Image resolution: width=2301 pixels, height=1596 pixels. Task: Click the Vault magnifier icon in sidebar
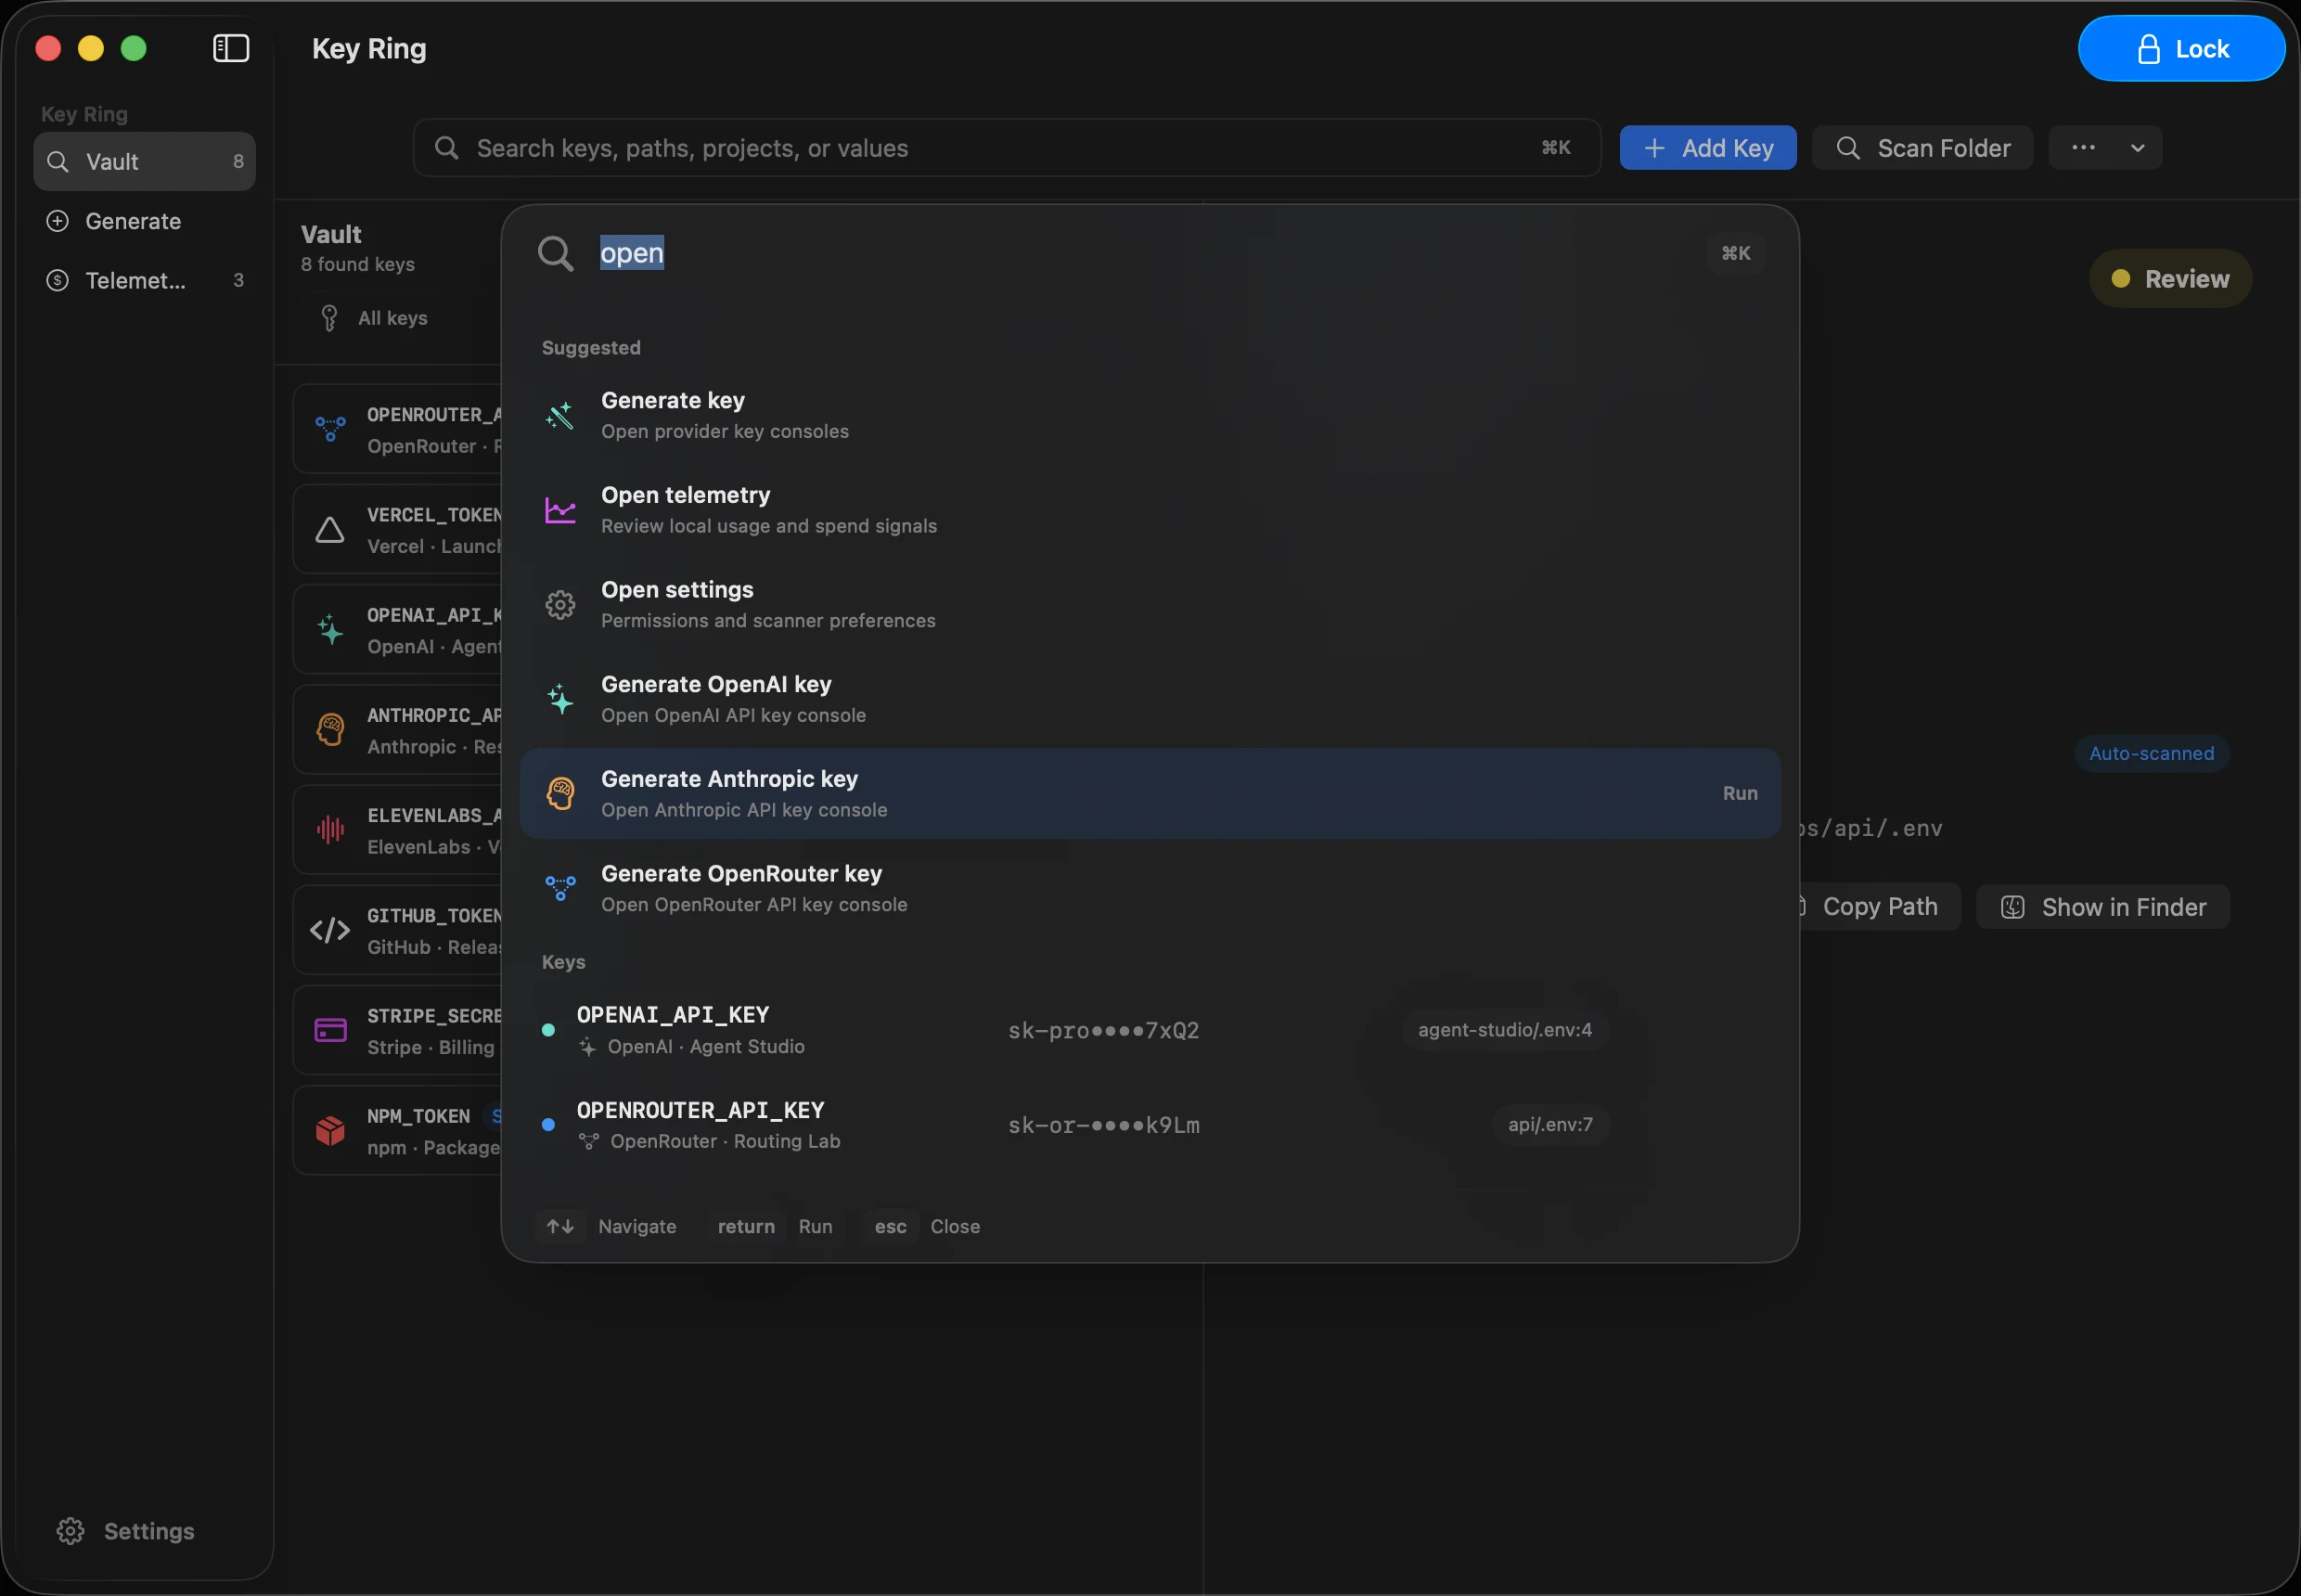click(58, 161)
